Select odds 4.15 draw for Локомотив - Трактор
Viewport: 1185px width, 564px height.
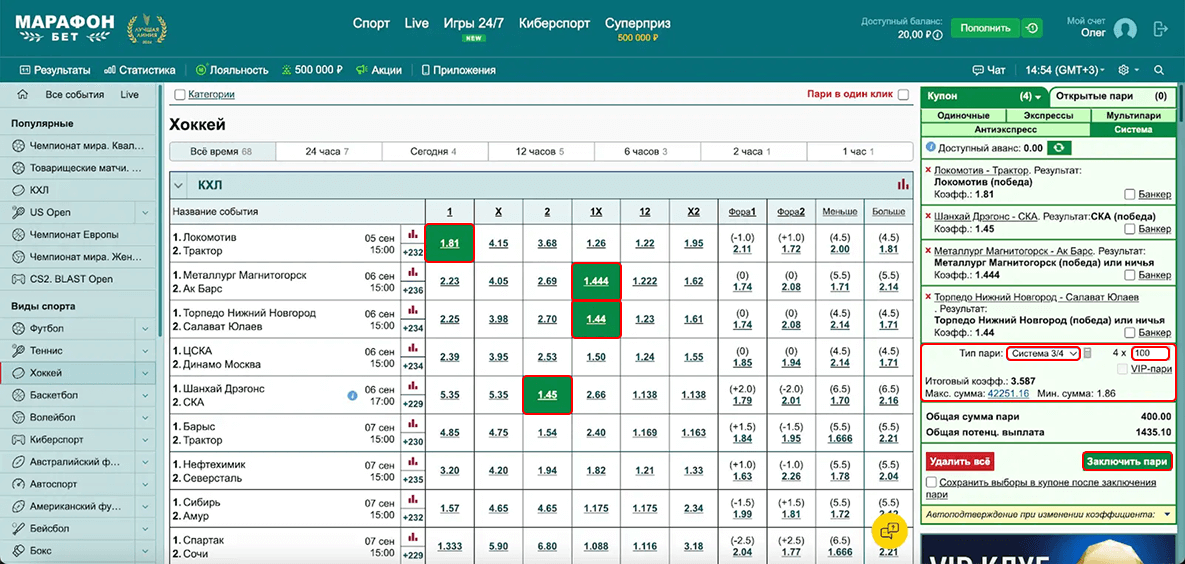click(x=499, y=243)
